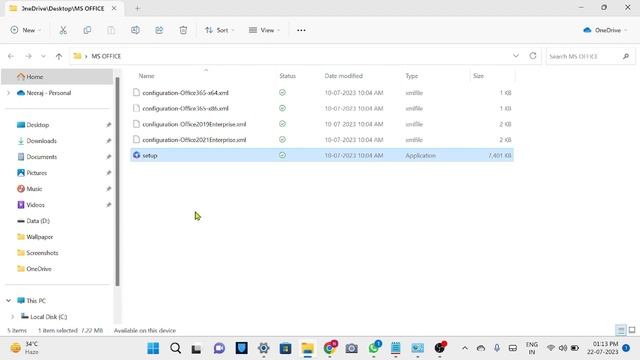Select the setup application file
The image size is (640, 360).
pyautogui.click(x=322, y=156)
